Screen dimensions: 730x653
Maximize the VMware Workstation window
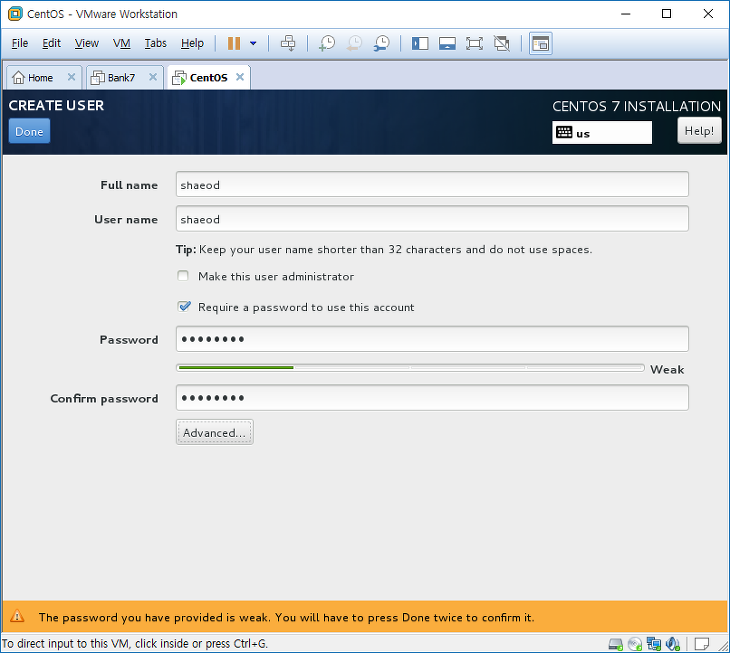(666, 13)
